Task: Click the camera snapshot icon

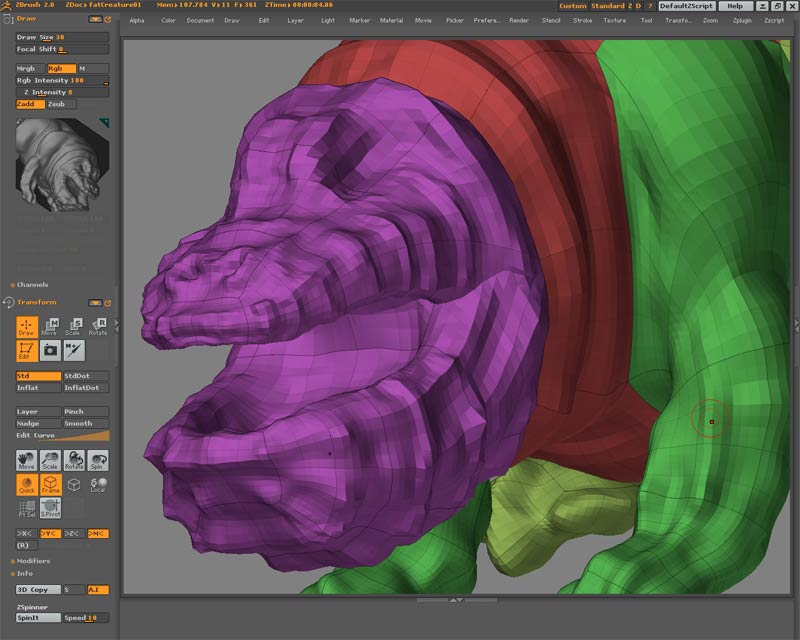Action: 50,350
